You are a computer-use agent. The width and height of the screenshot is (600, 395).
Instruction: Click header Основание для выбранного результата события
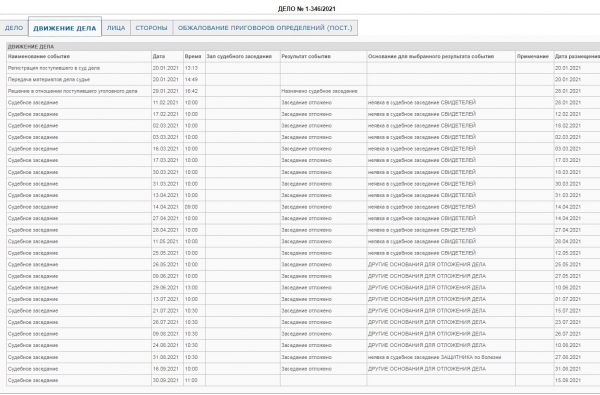pos(431,57)
